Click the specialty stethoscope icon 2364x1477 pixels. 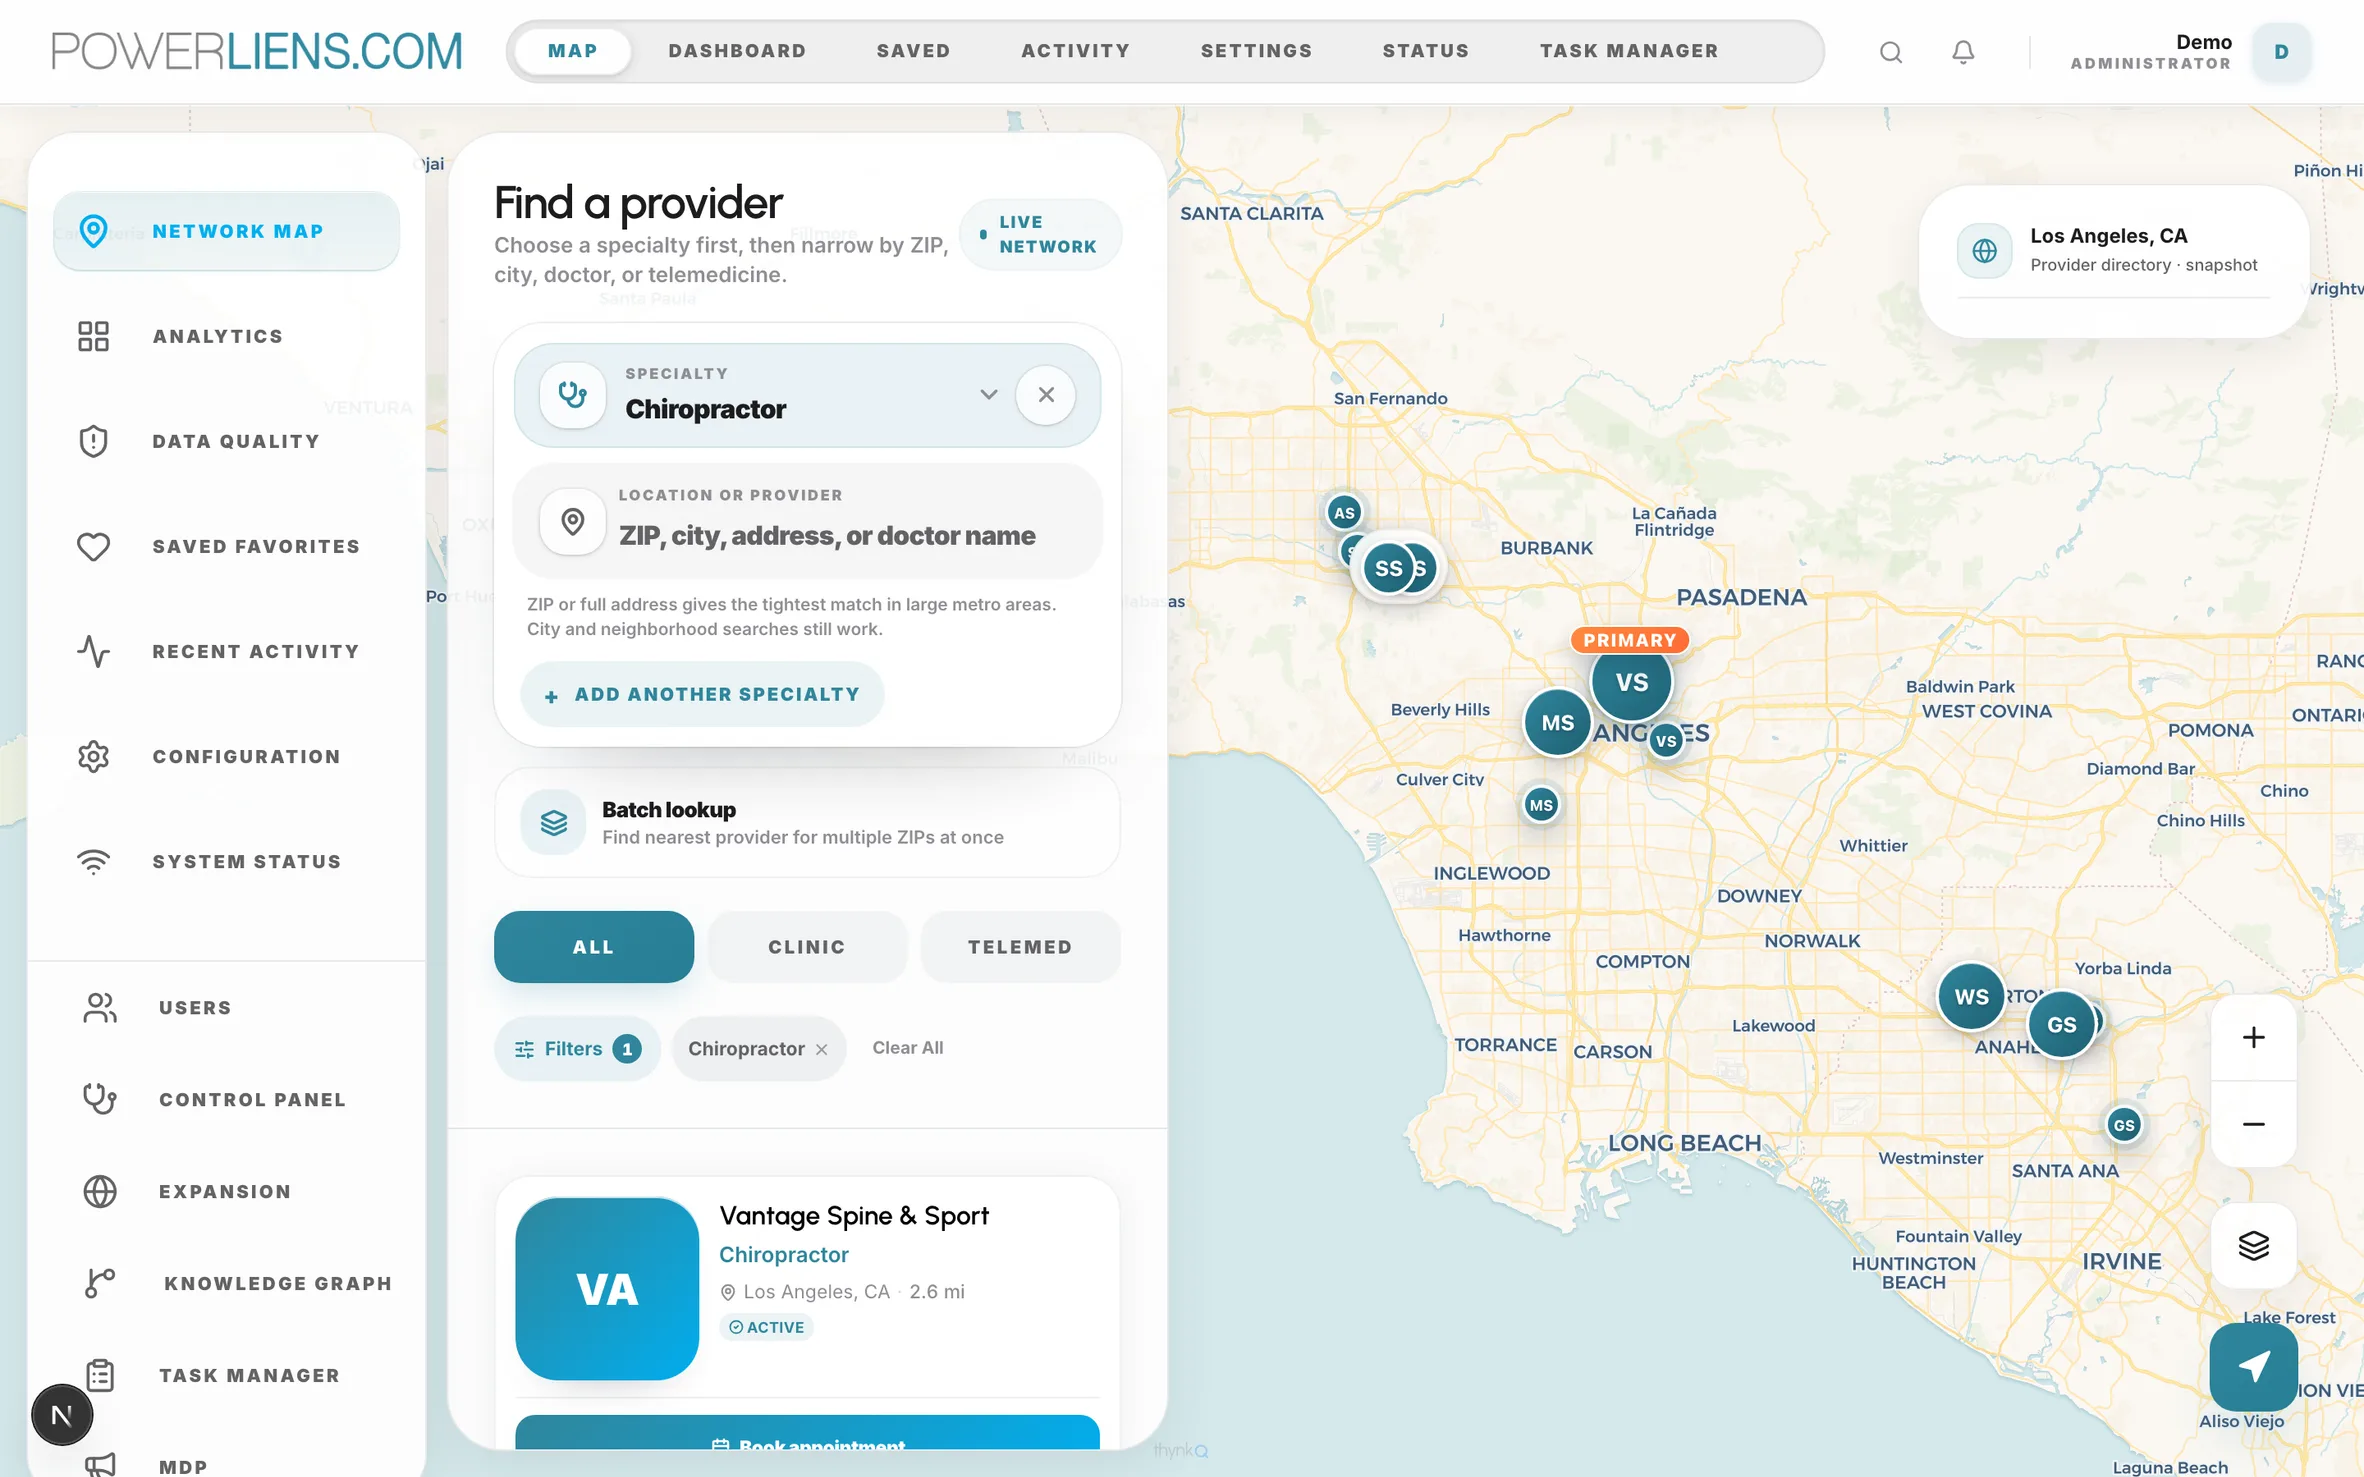click(x=572, y=395)
